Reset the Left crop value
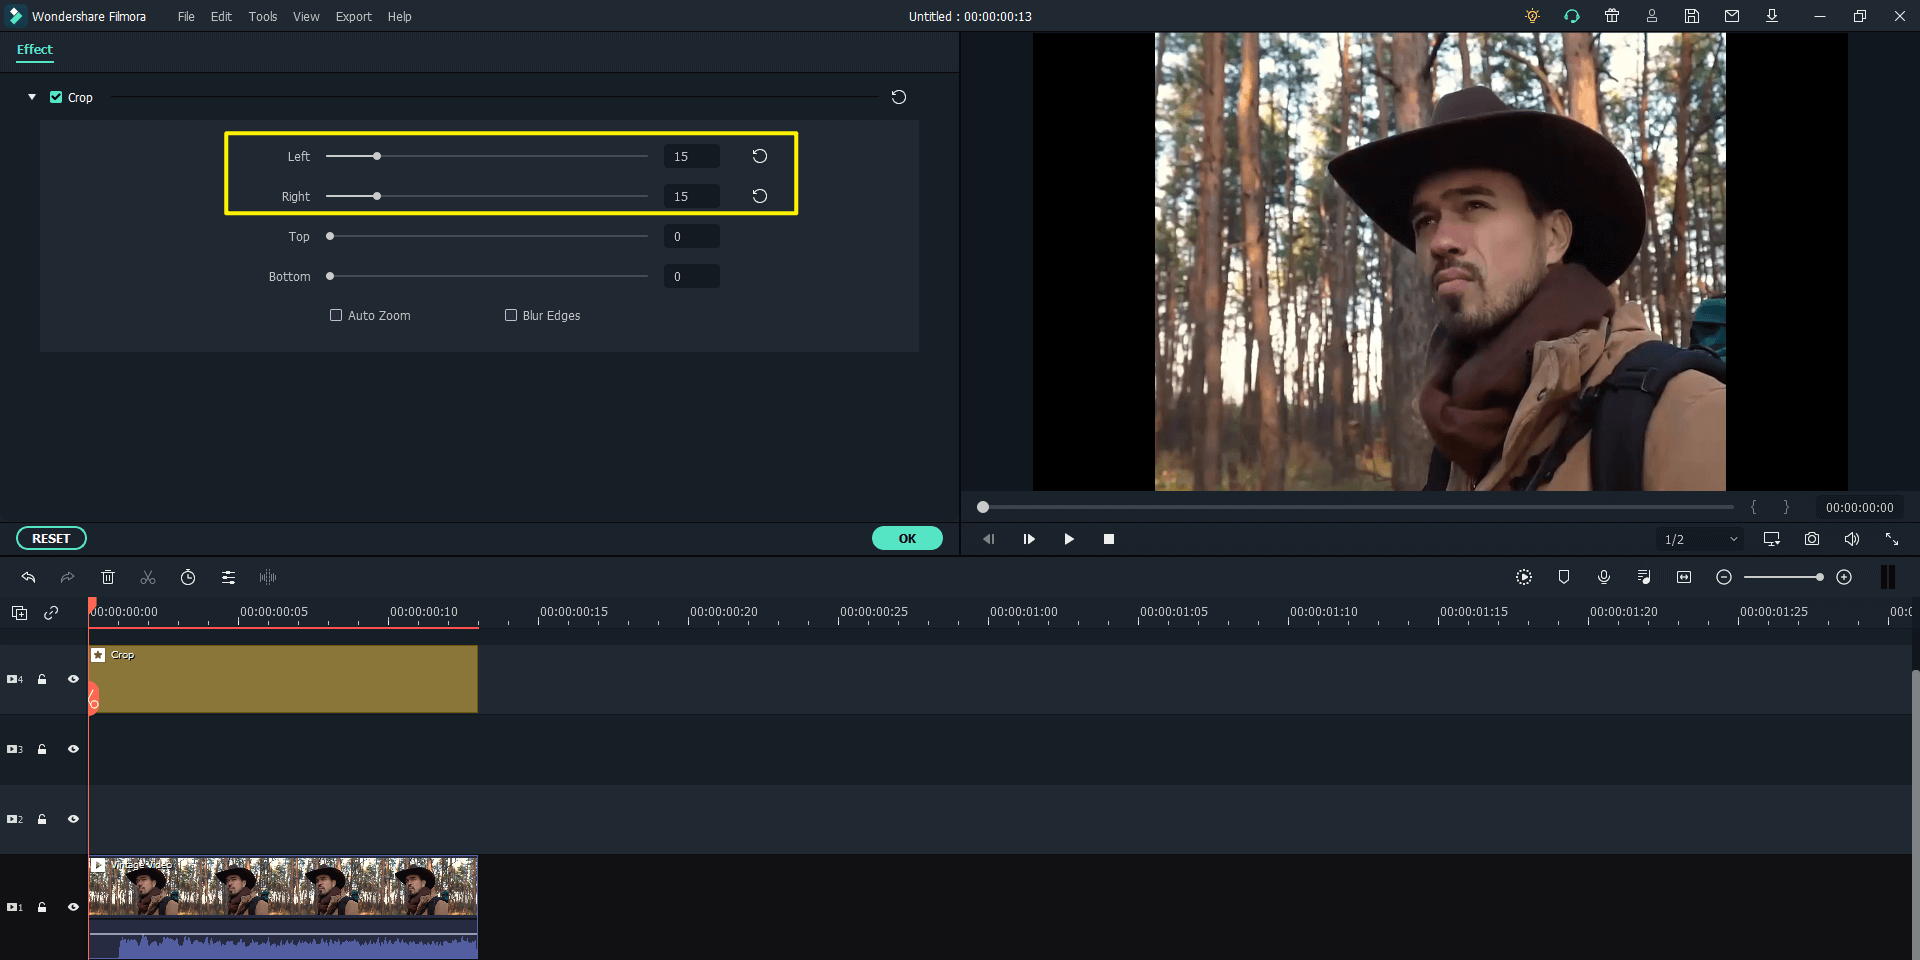The image size is (1920, 960). (760, 156)
